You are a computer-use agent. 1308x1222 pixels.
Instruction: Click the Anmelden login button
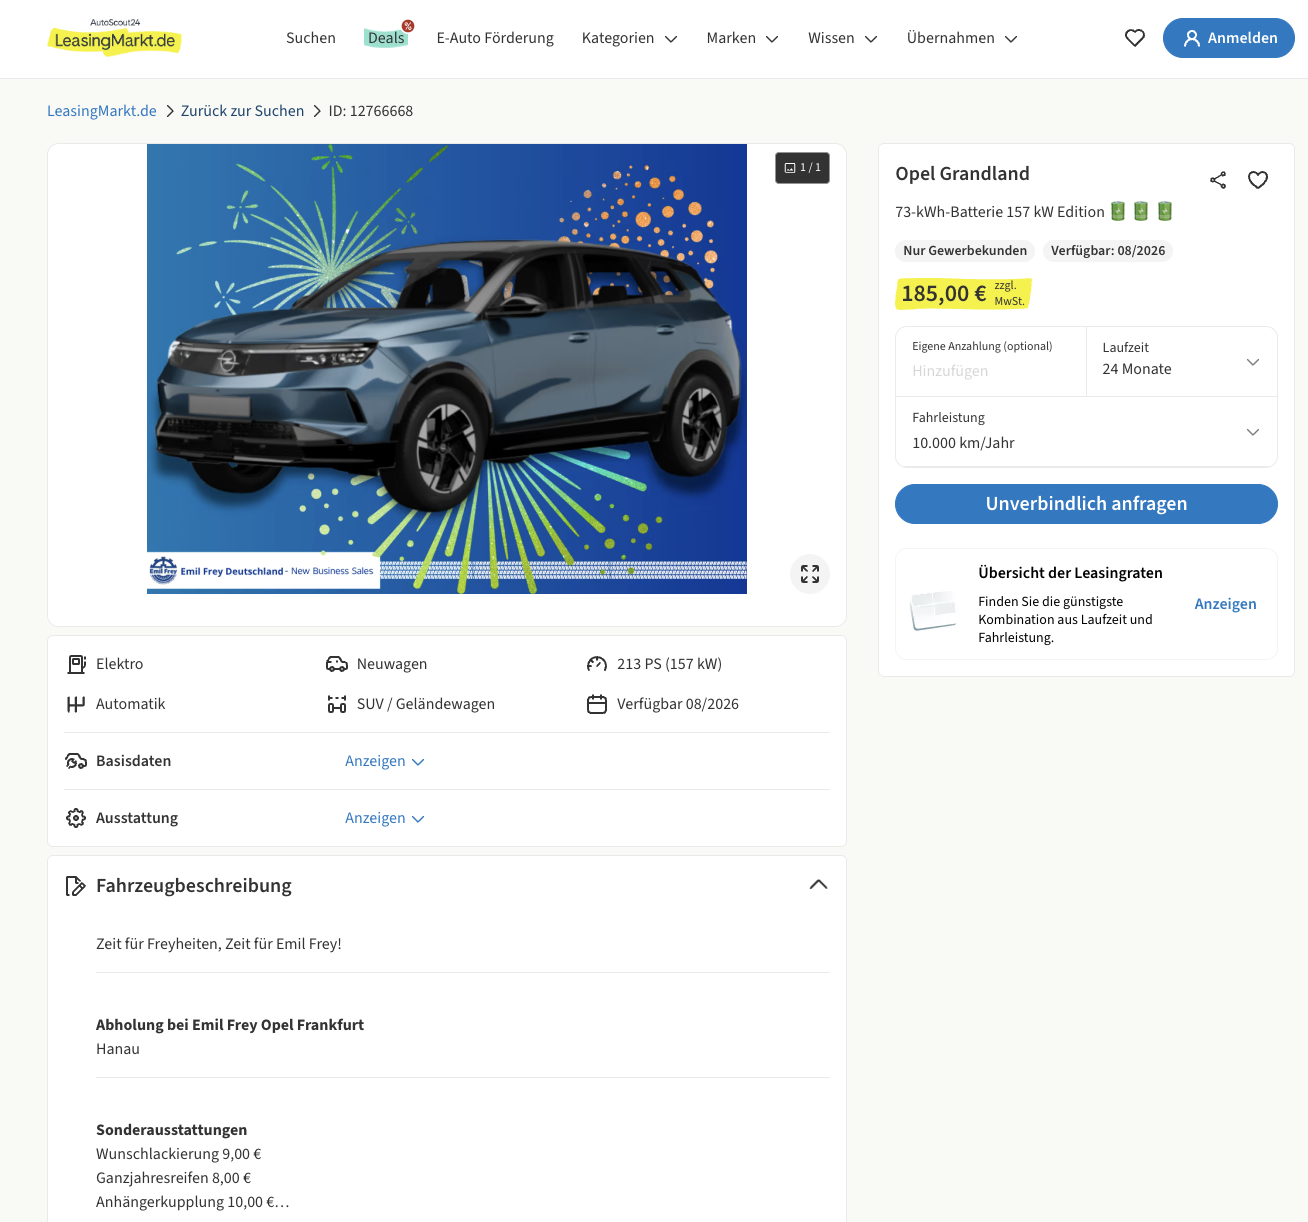pos(1228,38)
